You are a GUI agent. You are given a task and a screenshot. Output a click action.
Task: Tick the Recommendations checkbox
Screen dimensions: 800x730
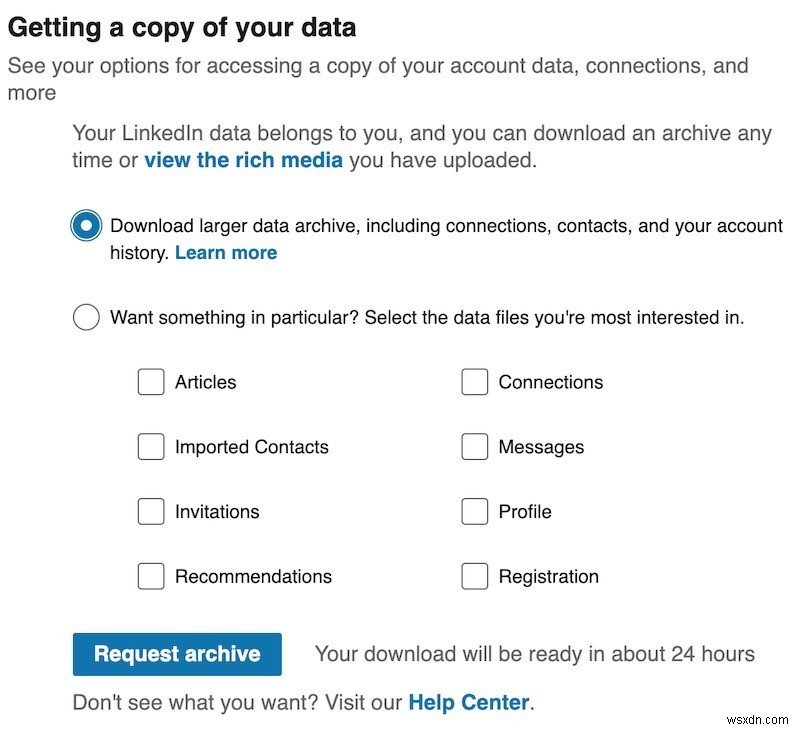[151, 577]
